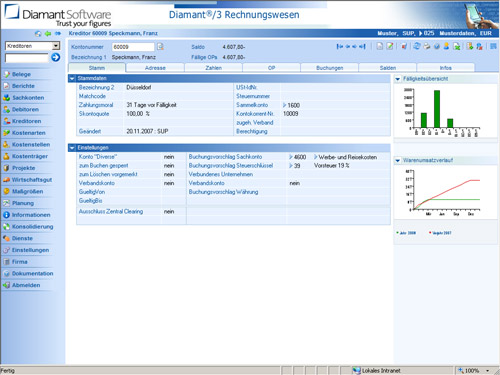Export the data to Excel
Image resolution: width=500 pixels, height=375 pixels.
(457, 46)
